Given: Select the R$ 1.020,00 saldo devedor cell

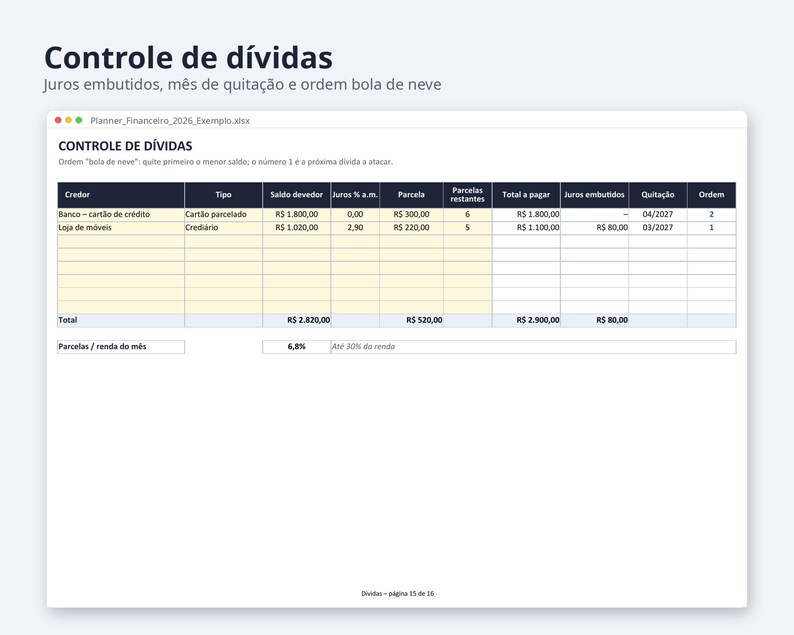Looking at the screenshot, I should click(x=296, y=228).
